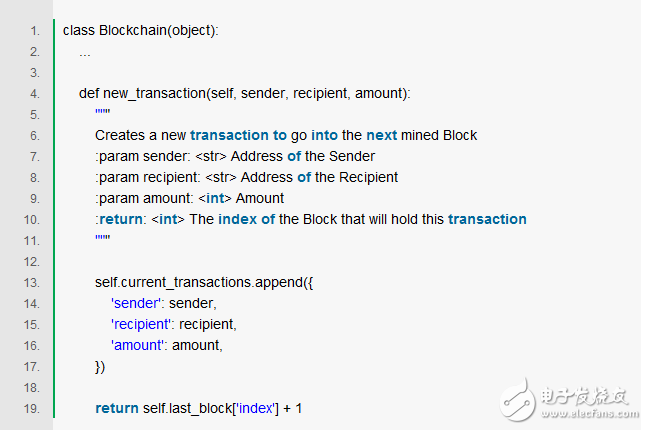Click the ellipsis on line 2
The image size is (647, 430).
[85, 51]
